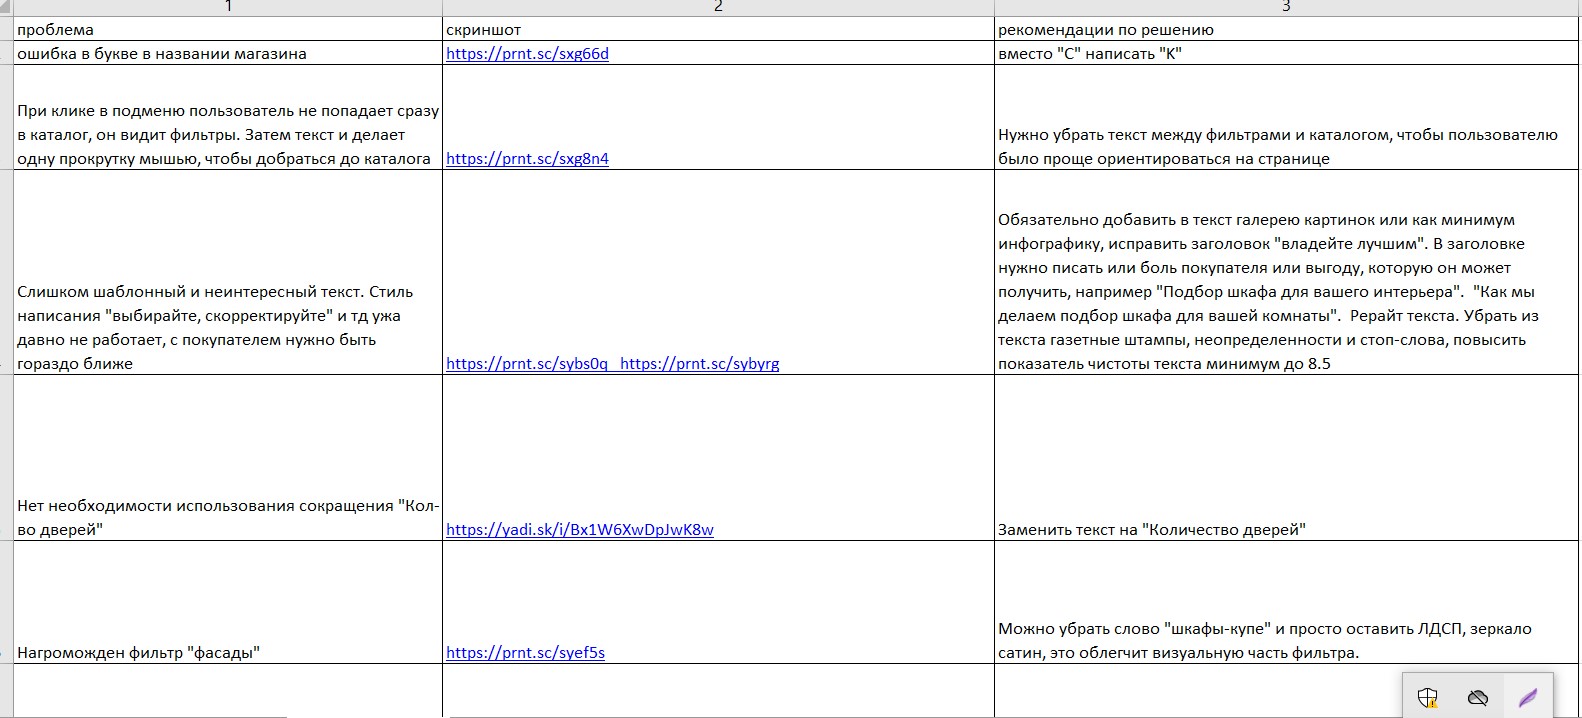This screenshot has height=718, width=1582.
Task: Select cell 'вместо "С" написать "К"'
Action: coord(1287,53)
